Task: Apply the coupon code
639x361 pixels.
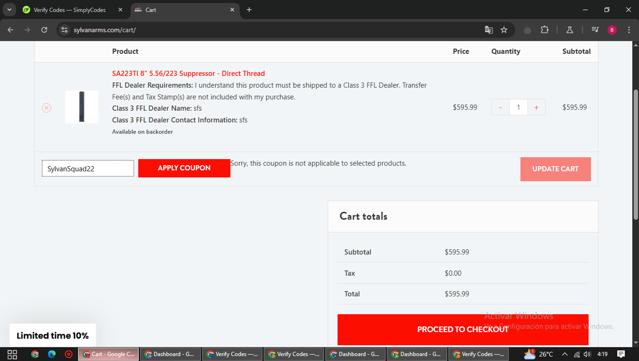Action: (184, 168)
